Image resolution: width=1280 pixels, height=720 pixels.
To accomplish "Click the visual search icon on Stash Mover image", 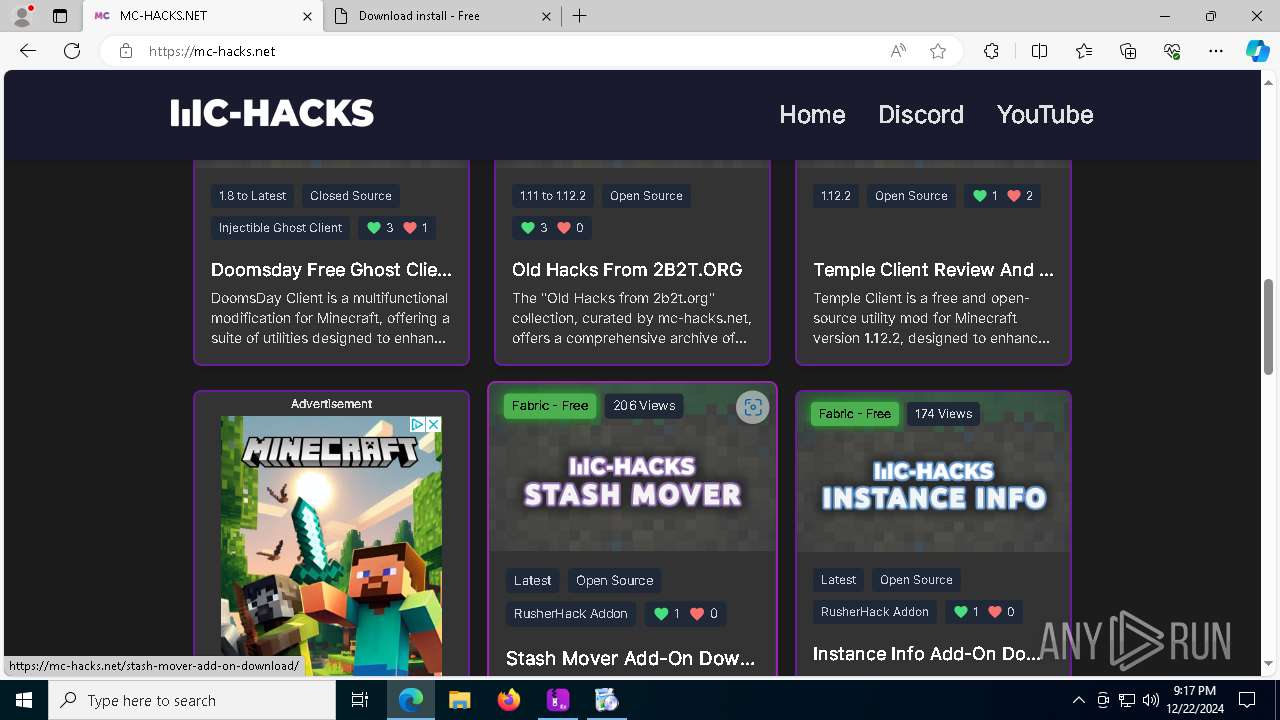I will point(753,407).
